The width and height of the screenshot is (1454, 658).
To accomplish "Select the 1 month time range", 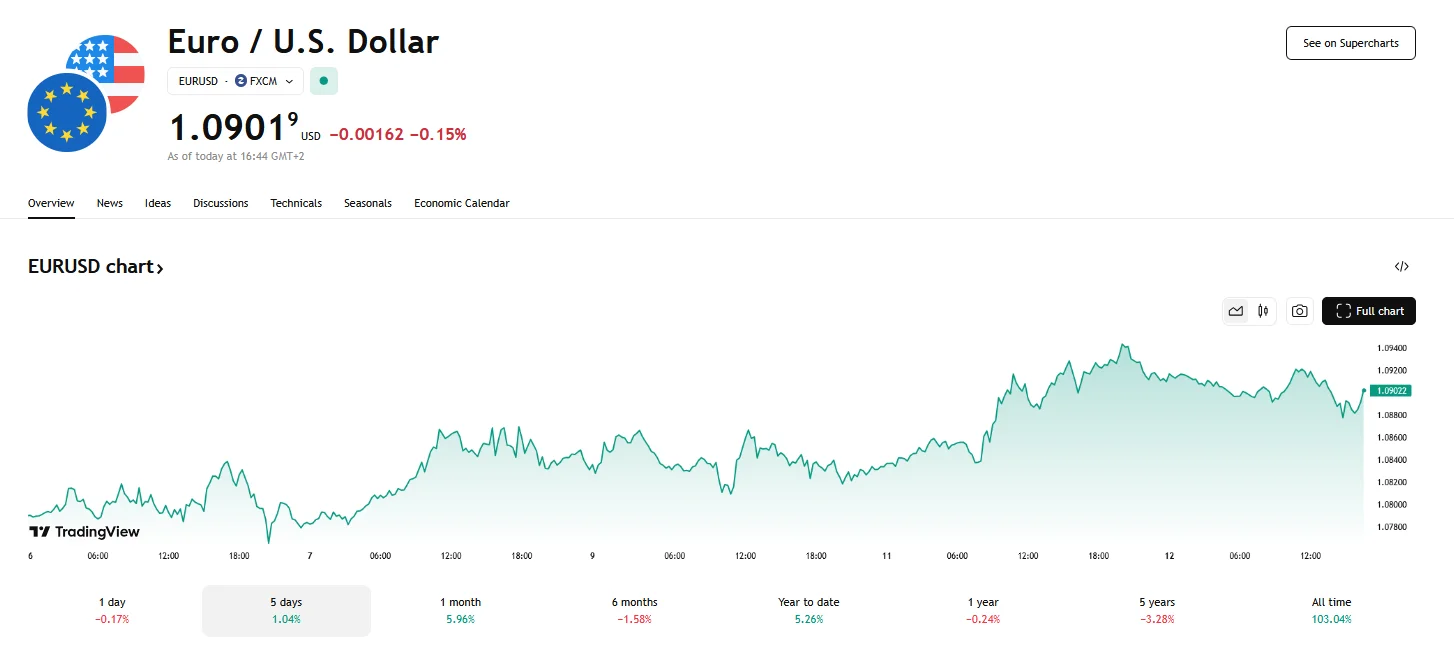I will [460, 610].
